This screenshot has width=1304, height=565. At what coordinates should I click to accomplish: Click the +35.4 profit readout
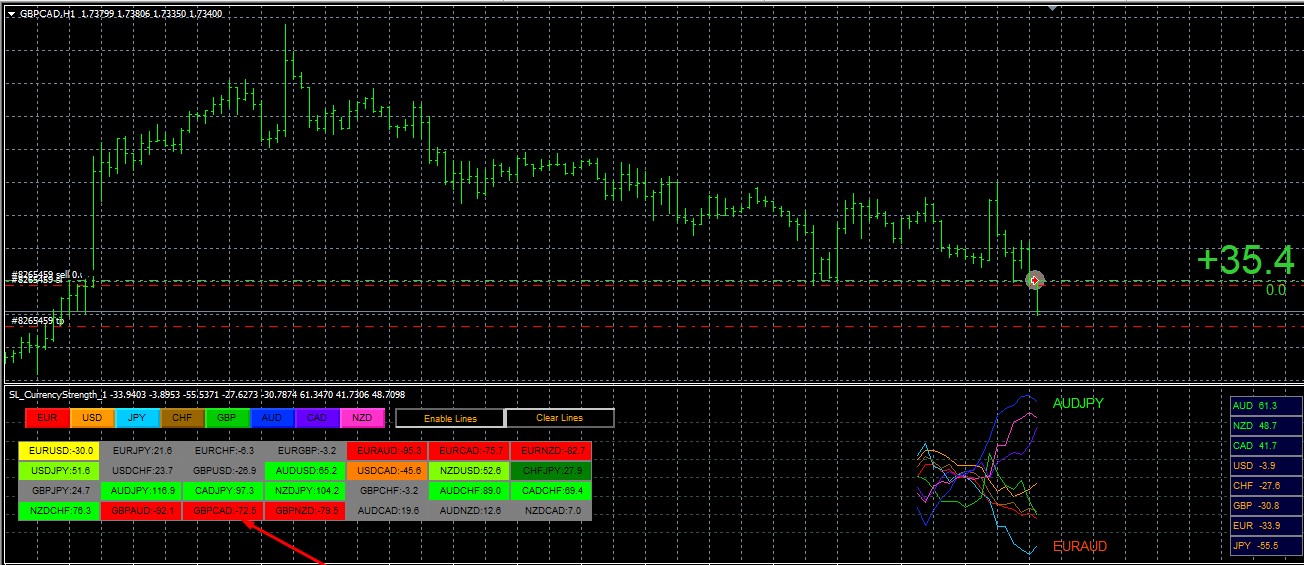coord(1245,260)
